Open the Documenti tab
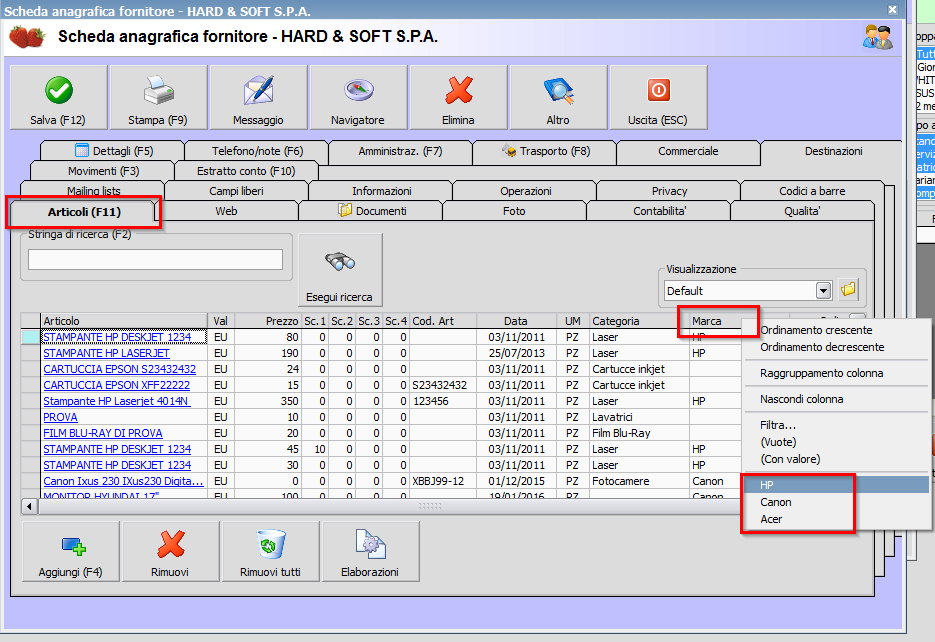 (x=371, y=211)
